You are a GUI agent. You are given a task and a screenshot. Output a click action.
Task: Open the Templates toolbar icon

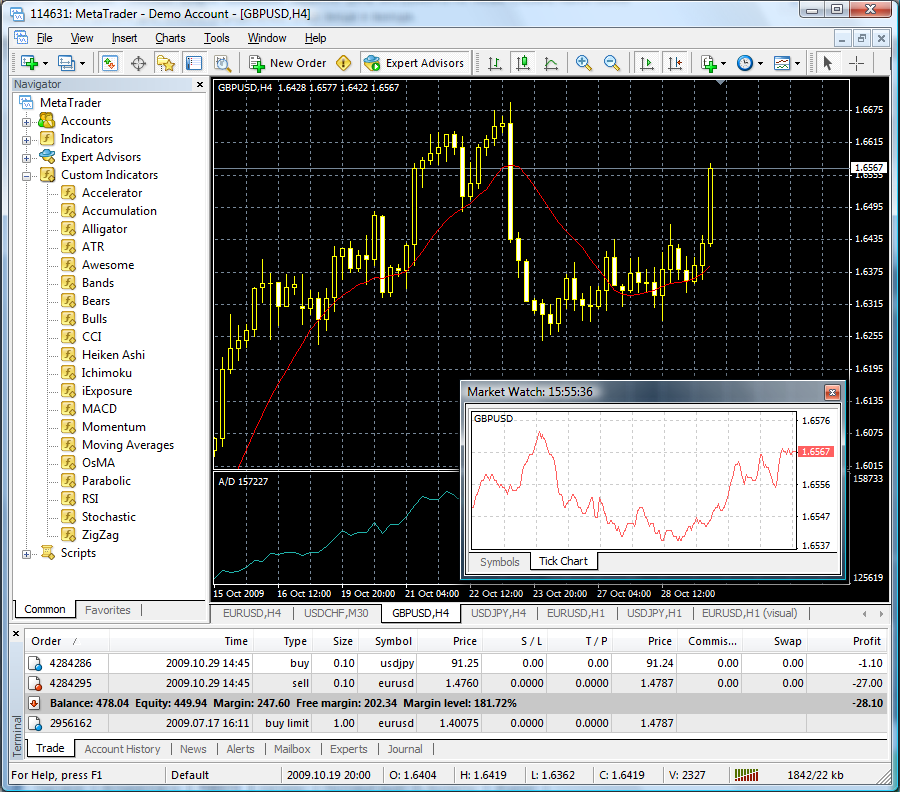782,63
